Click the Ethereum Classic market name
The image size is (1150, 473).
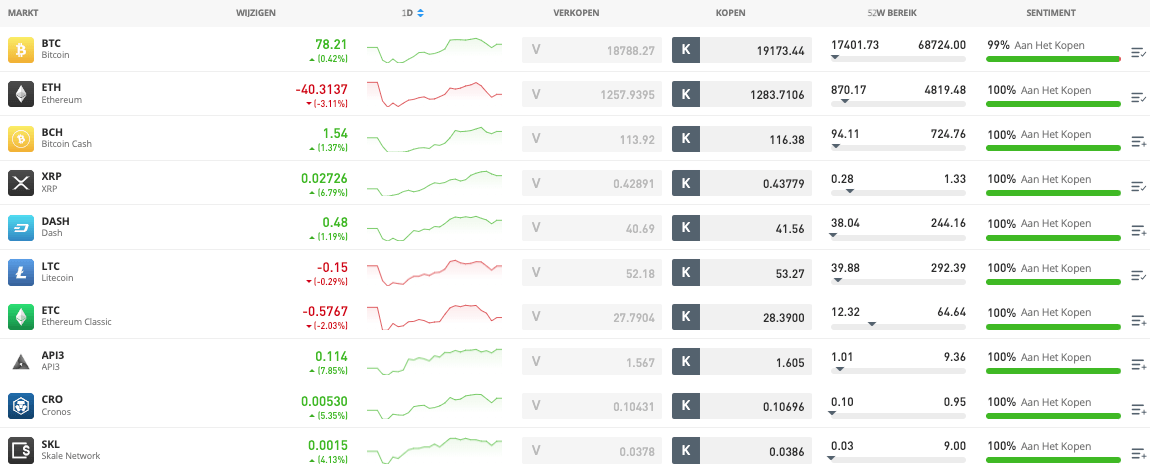coord(76,322)
